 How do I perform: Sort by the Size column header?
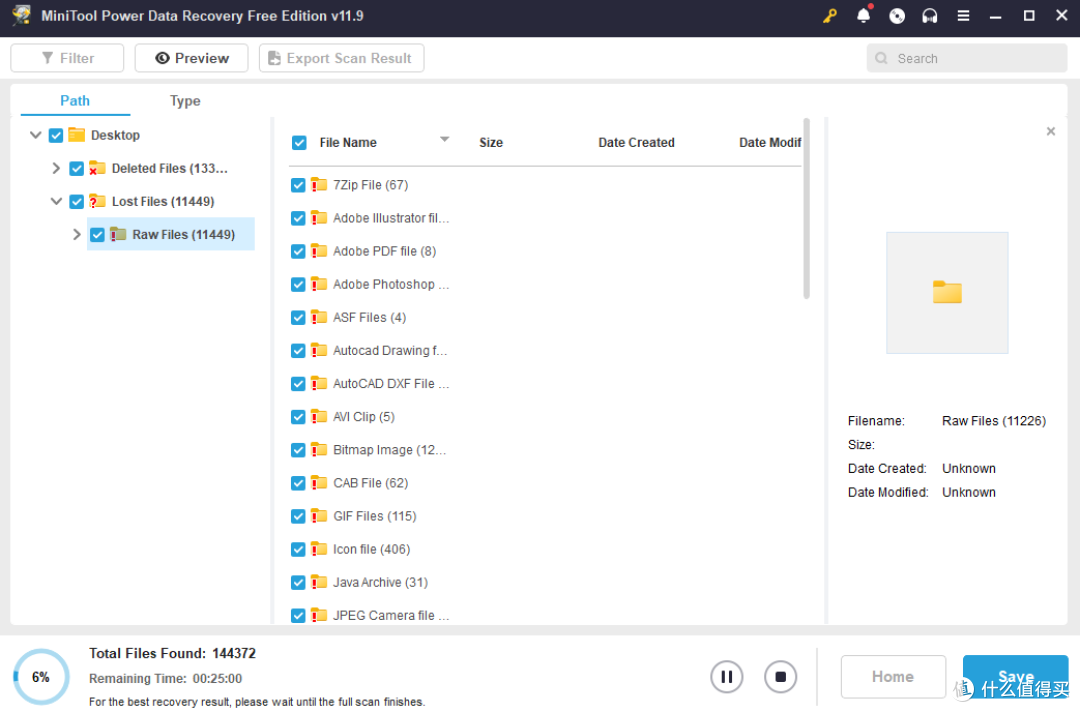(491, 143)
